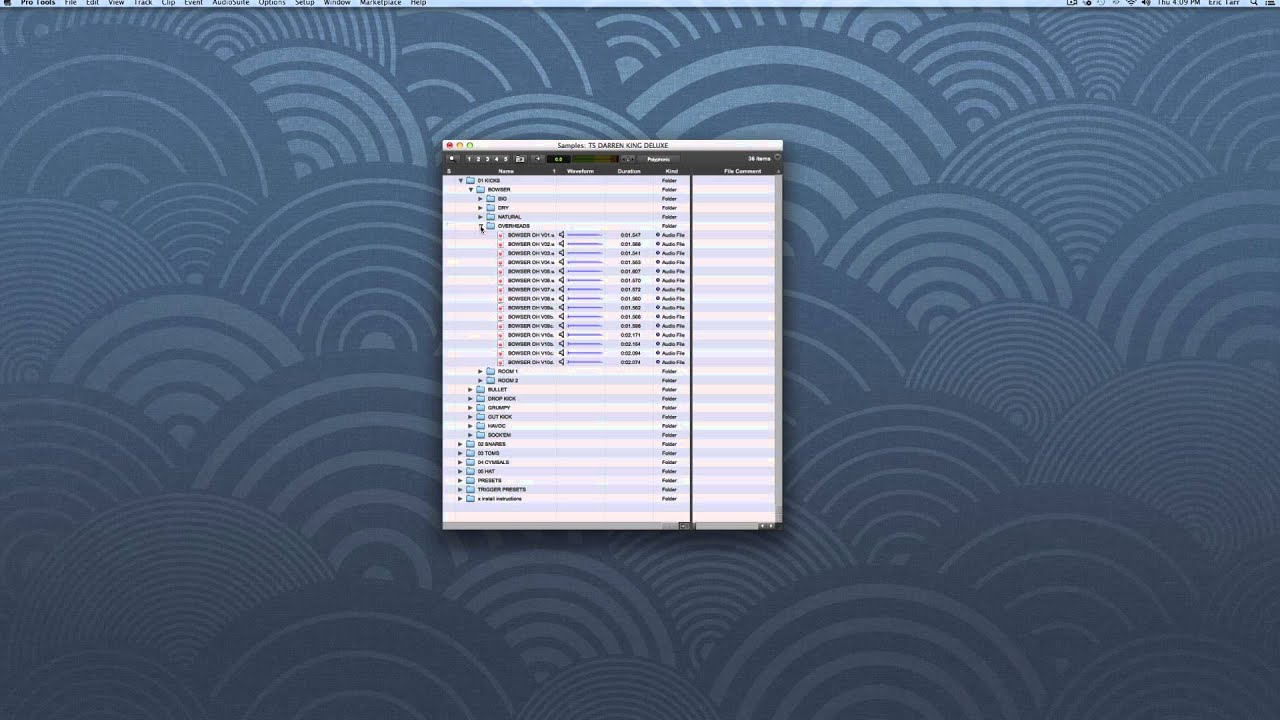This screenshot has width=1280, height=720.
Task: Select the BOWSER OH V02 audio file icon
Action: tap(500, 244)
